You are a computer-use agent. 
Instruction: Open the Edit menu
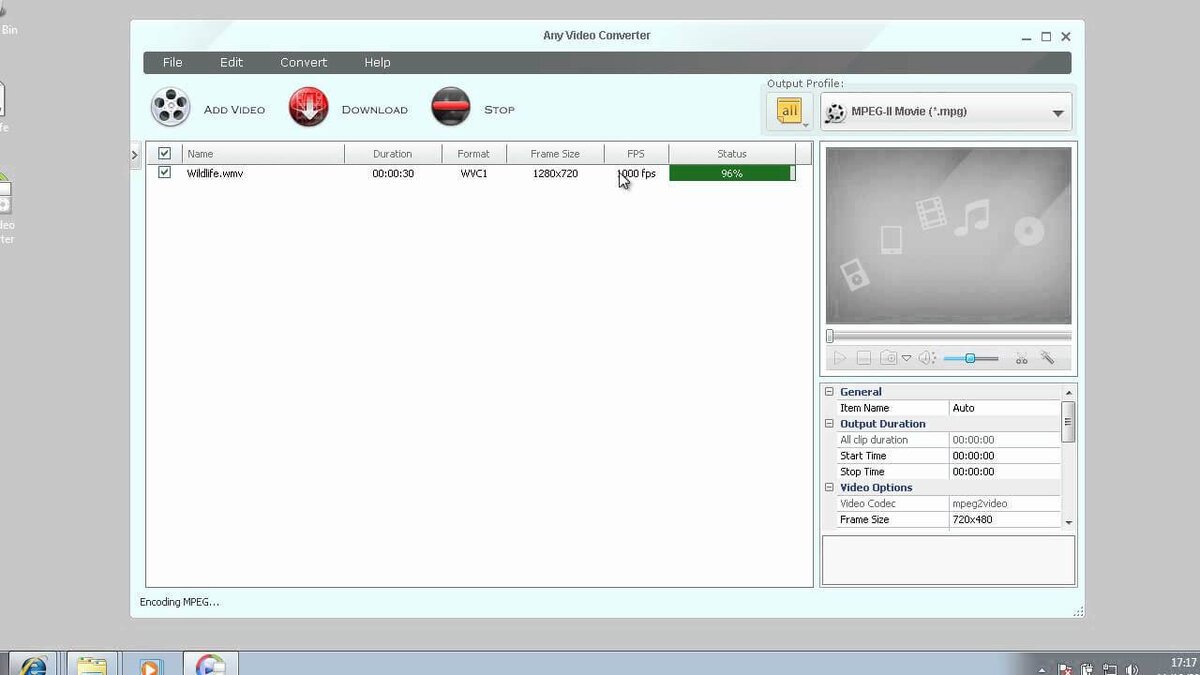[x=232, y=62]
